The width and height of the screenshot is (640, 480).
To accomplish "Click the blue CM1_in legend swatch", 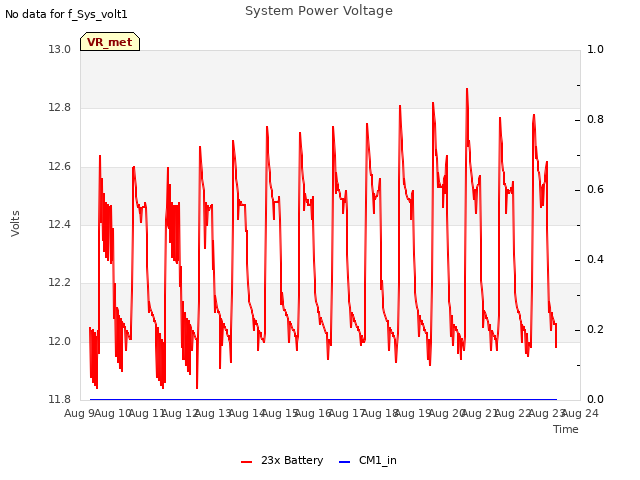I will [x=344, y=462].
